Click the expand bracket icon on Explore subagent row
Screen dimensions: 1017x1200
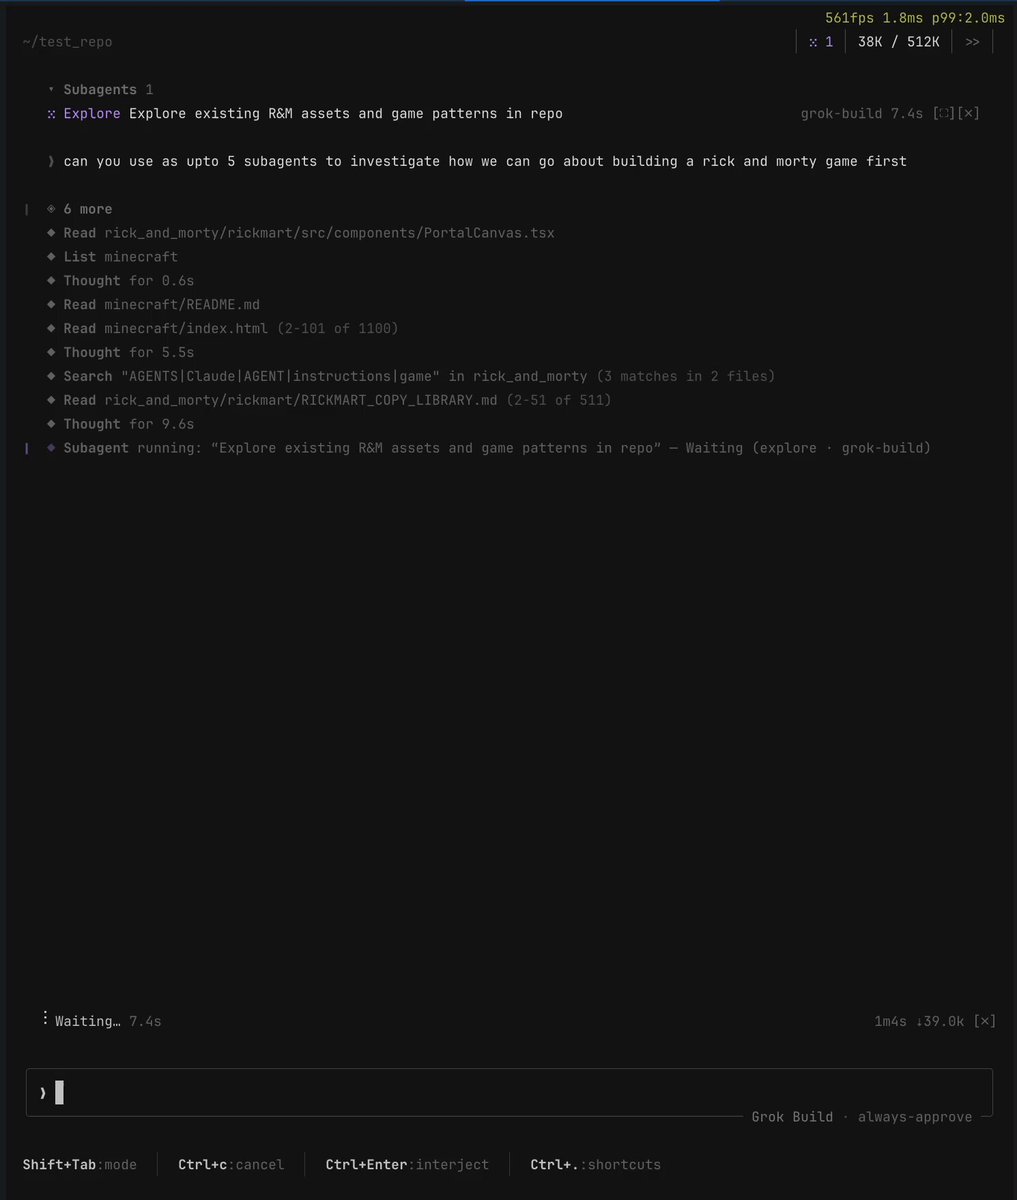coord(943,114)
